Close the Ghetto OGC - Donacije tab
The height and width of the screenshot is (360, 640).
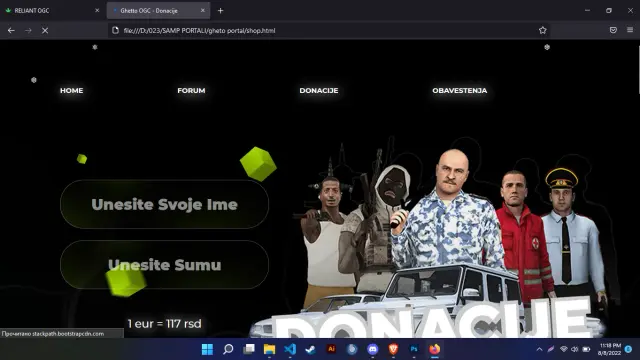[202, 11]
